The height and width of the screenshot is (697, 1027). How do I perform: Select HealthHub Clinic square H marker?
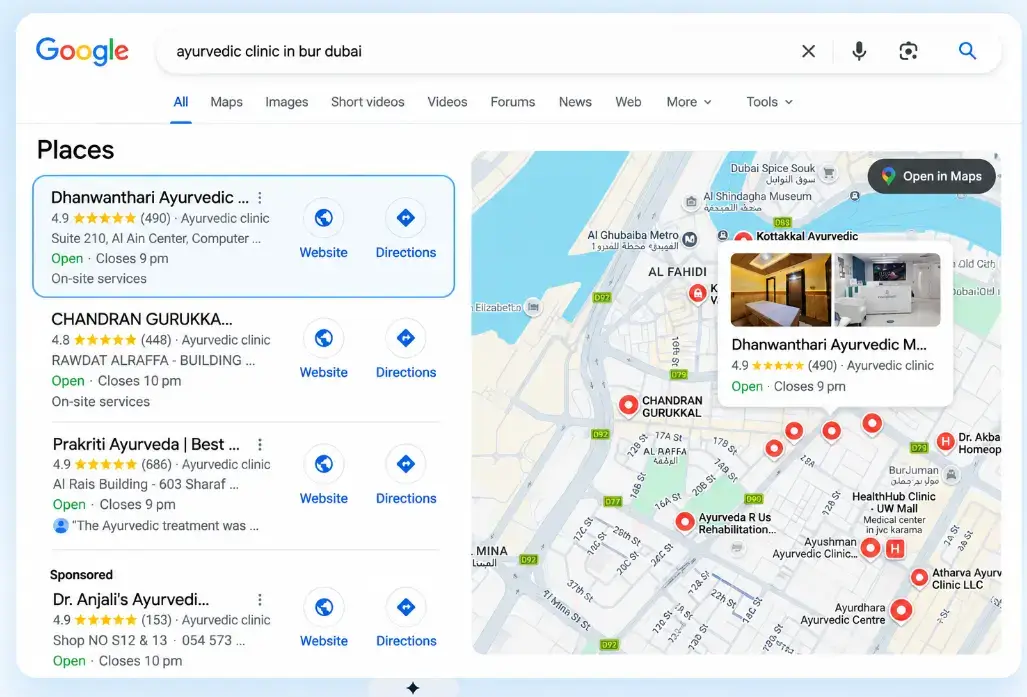pos(895,548)
